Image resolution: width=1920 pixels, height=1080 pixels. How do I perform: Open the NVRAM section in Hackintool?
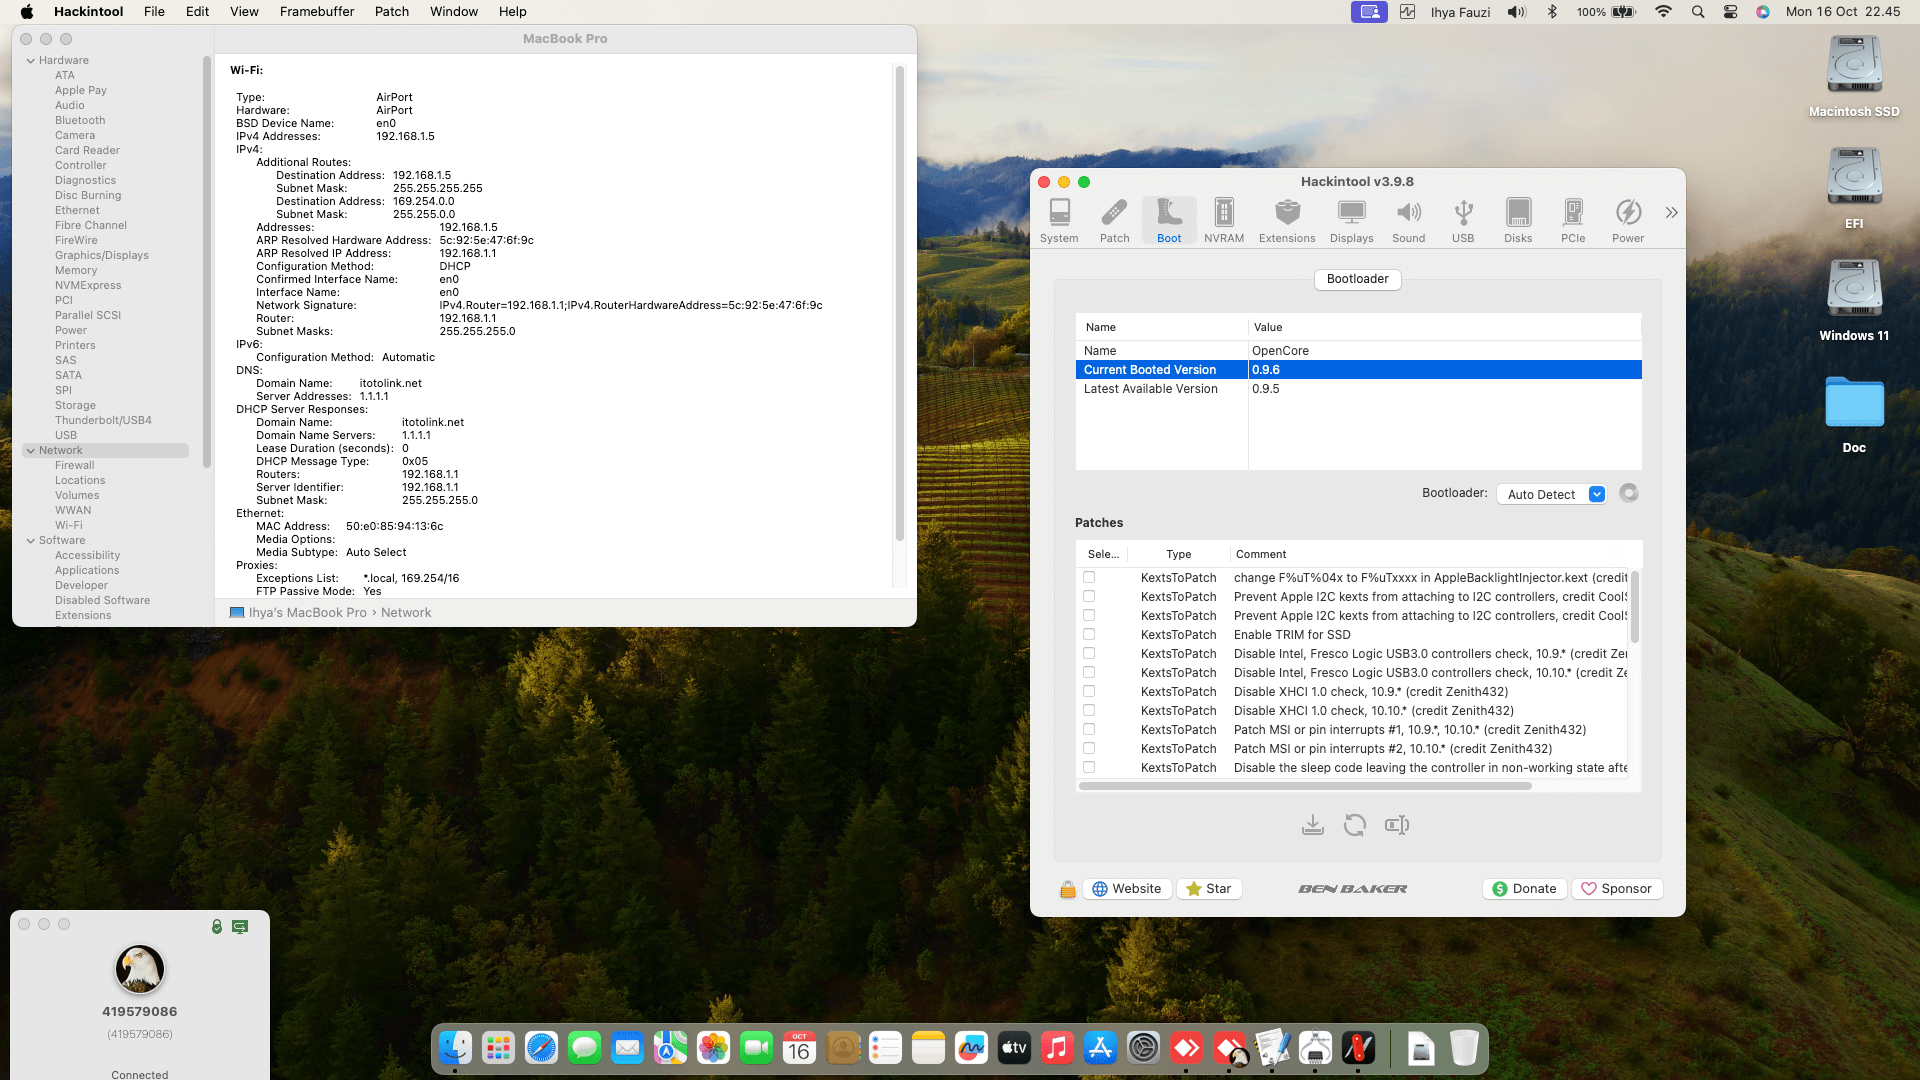click(1224, 220)
